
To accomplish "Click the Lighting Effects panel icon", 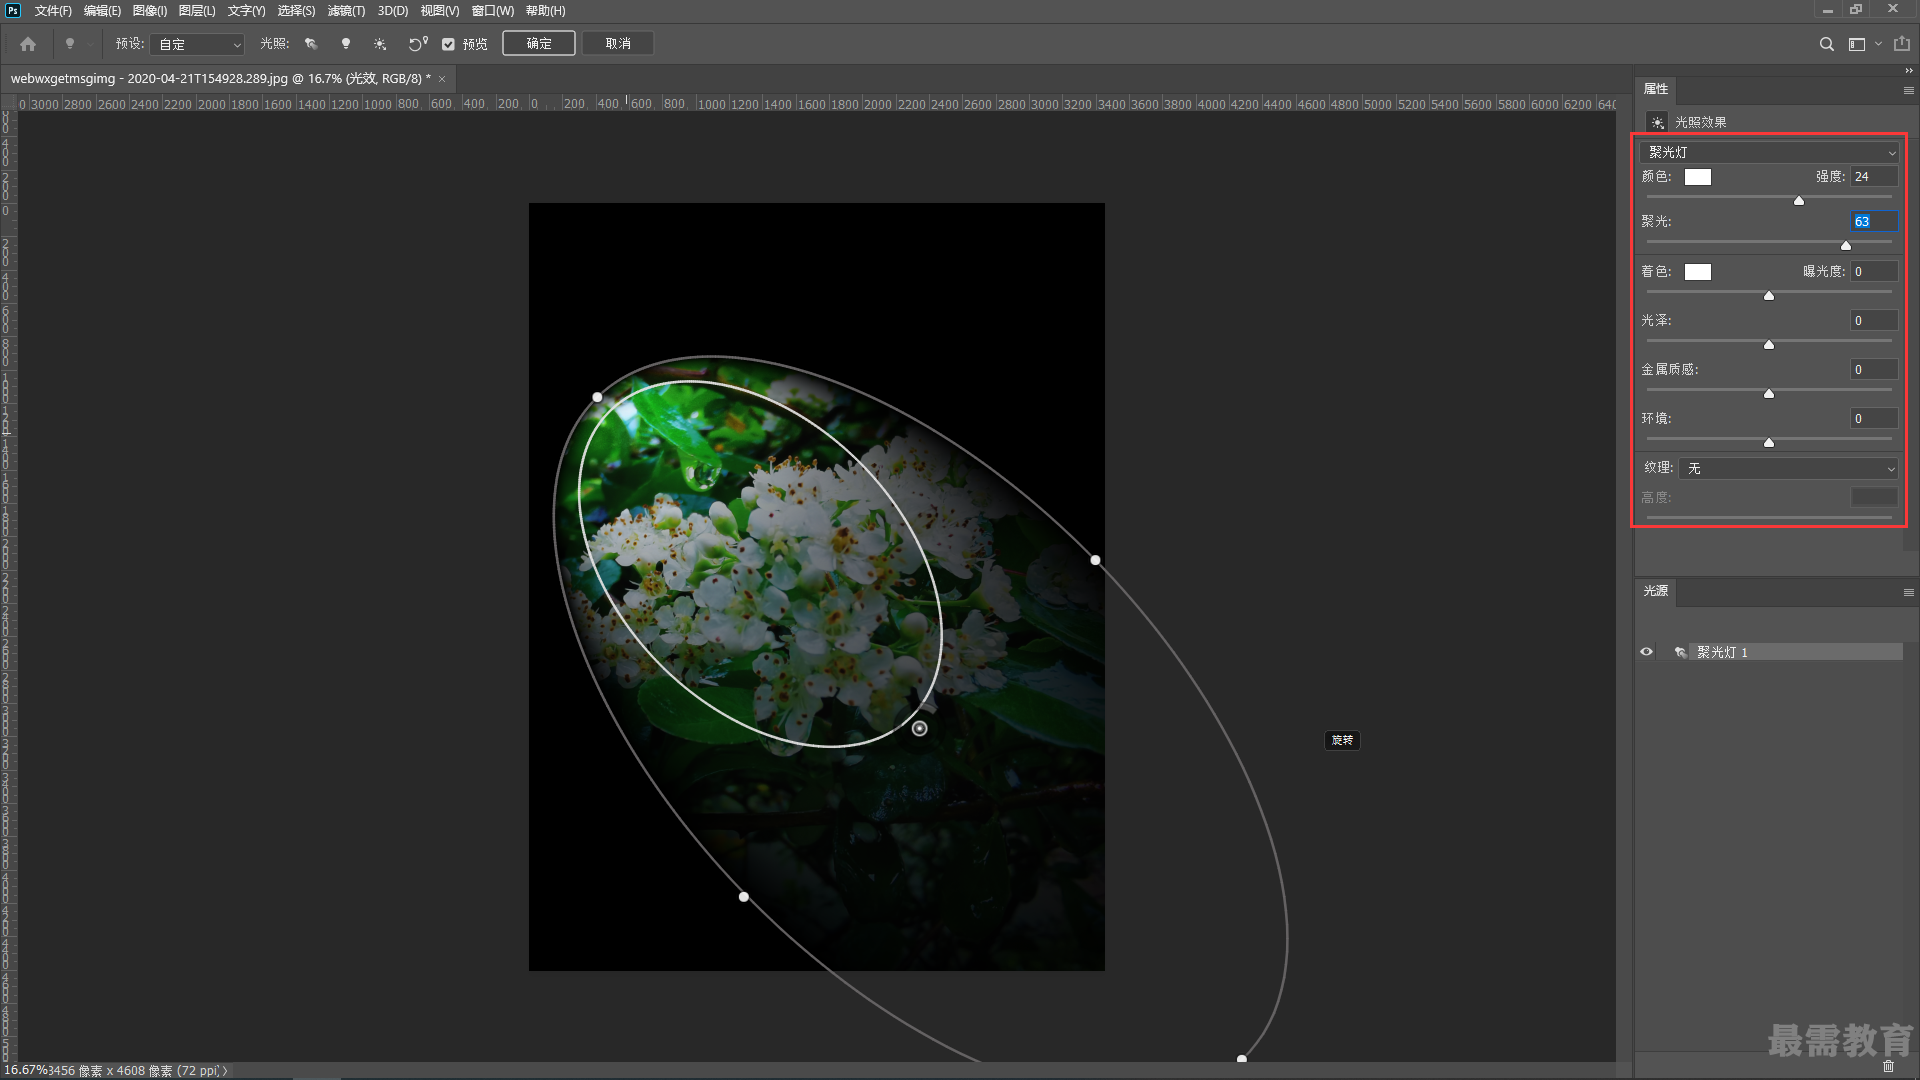I will [x=1657, y=122].
